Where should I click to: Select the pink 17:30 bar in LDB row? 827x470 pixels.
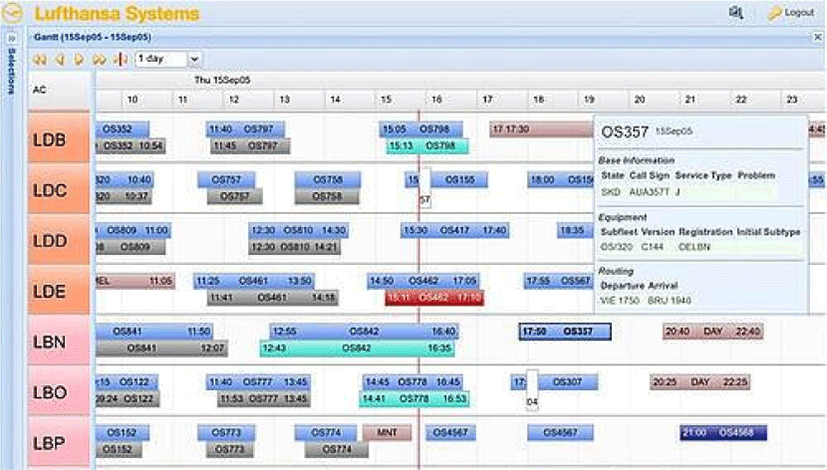point(542,129)
